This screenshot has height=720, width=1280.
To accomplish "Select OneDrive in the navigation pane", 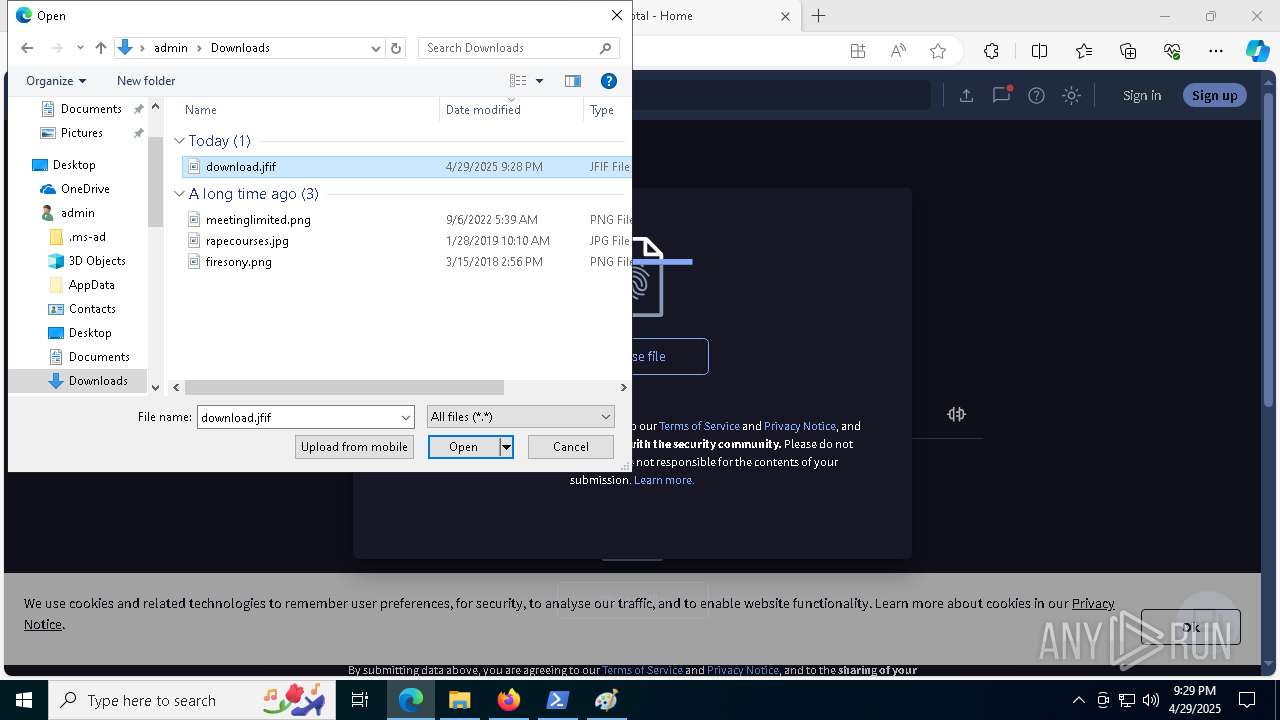I will 85,189.
